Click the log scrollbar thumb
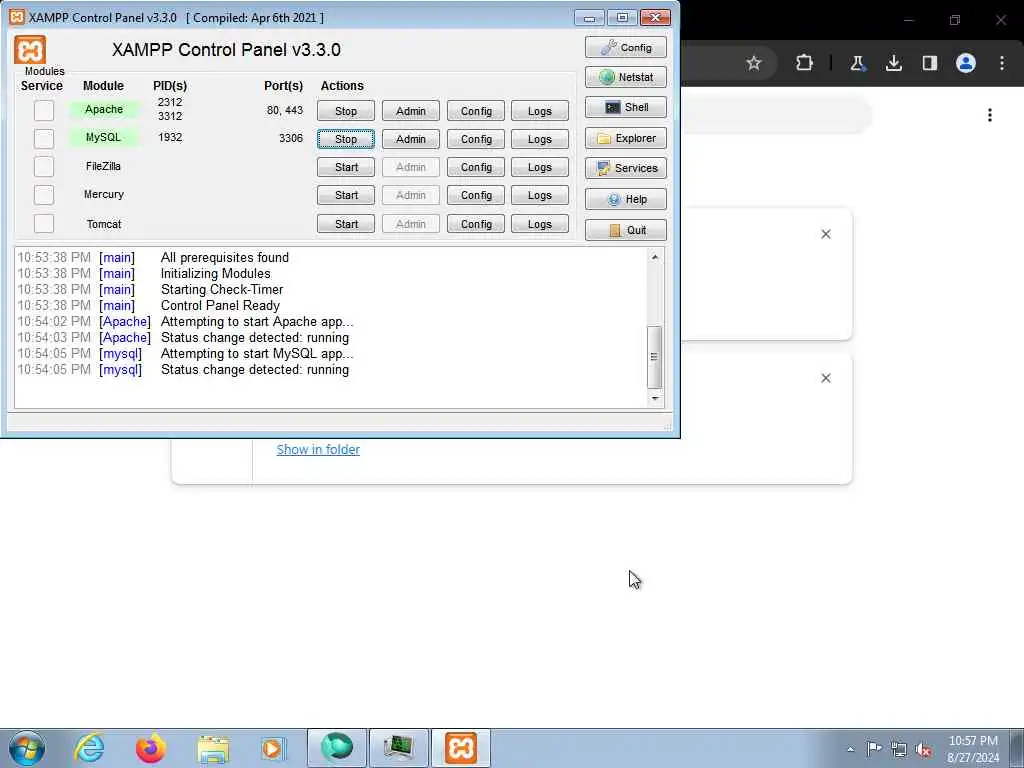The image size is (1024, 768). [x=654, y=357]
